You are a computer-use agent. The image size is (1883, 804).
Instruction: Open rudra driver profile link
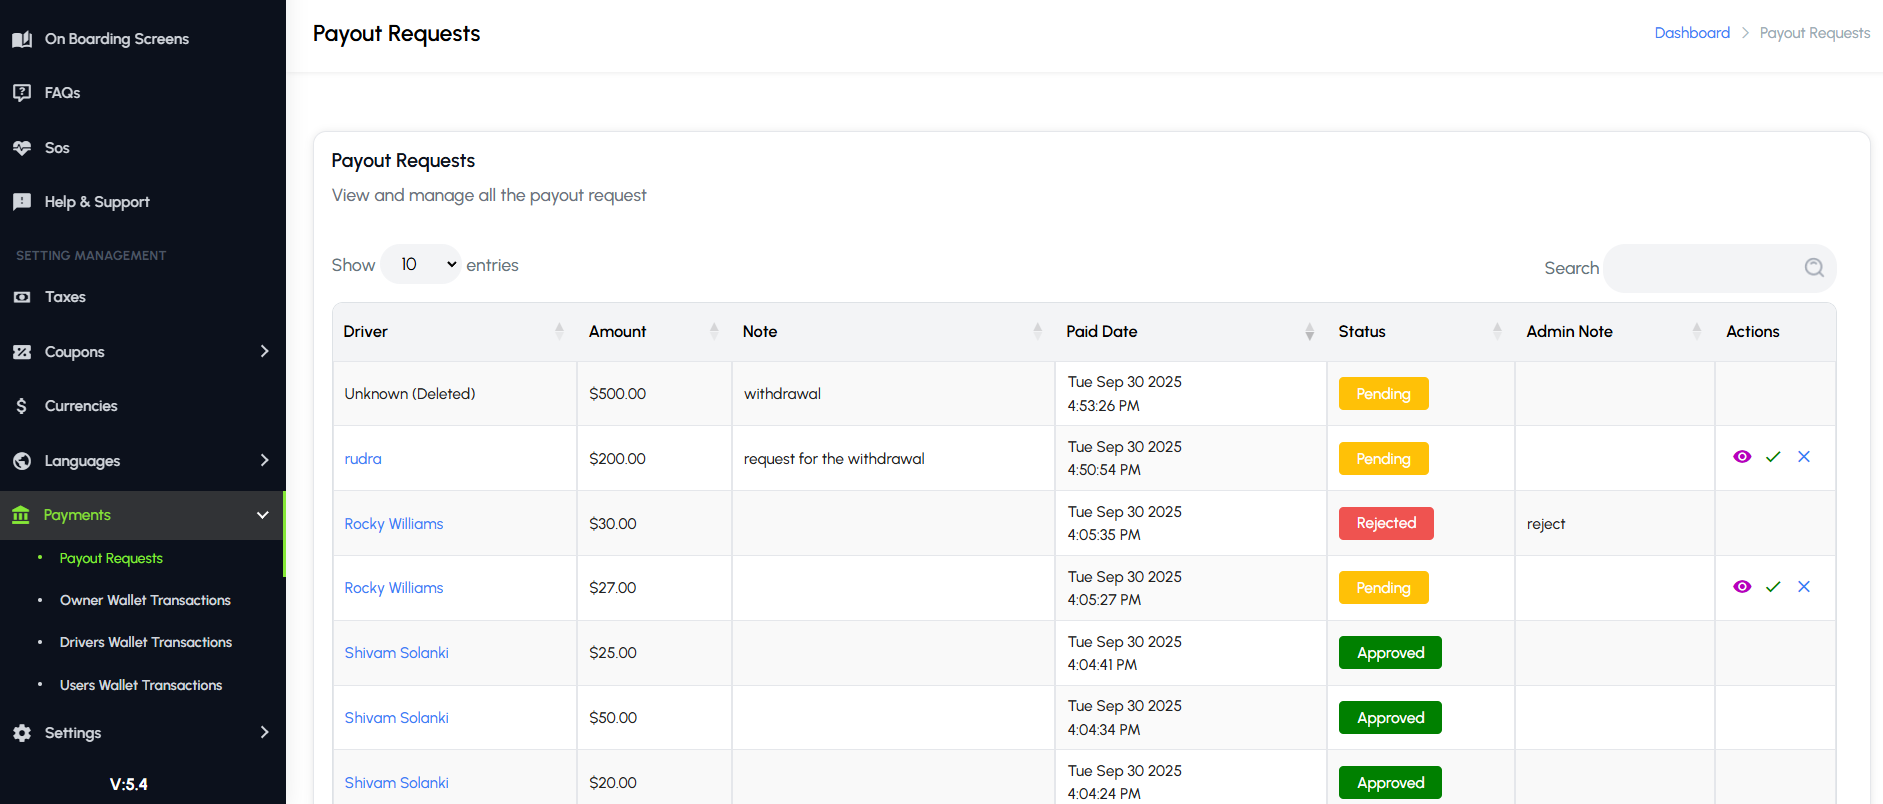[x=363, y=459]
